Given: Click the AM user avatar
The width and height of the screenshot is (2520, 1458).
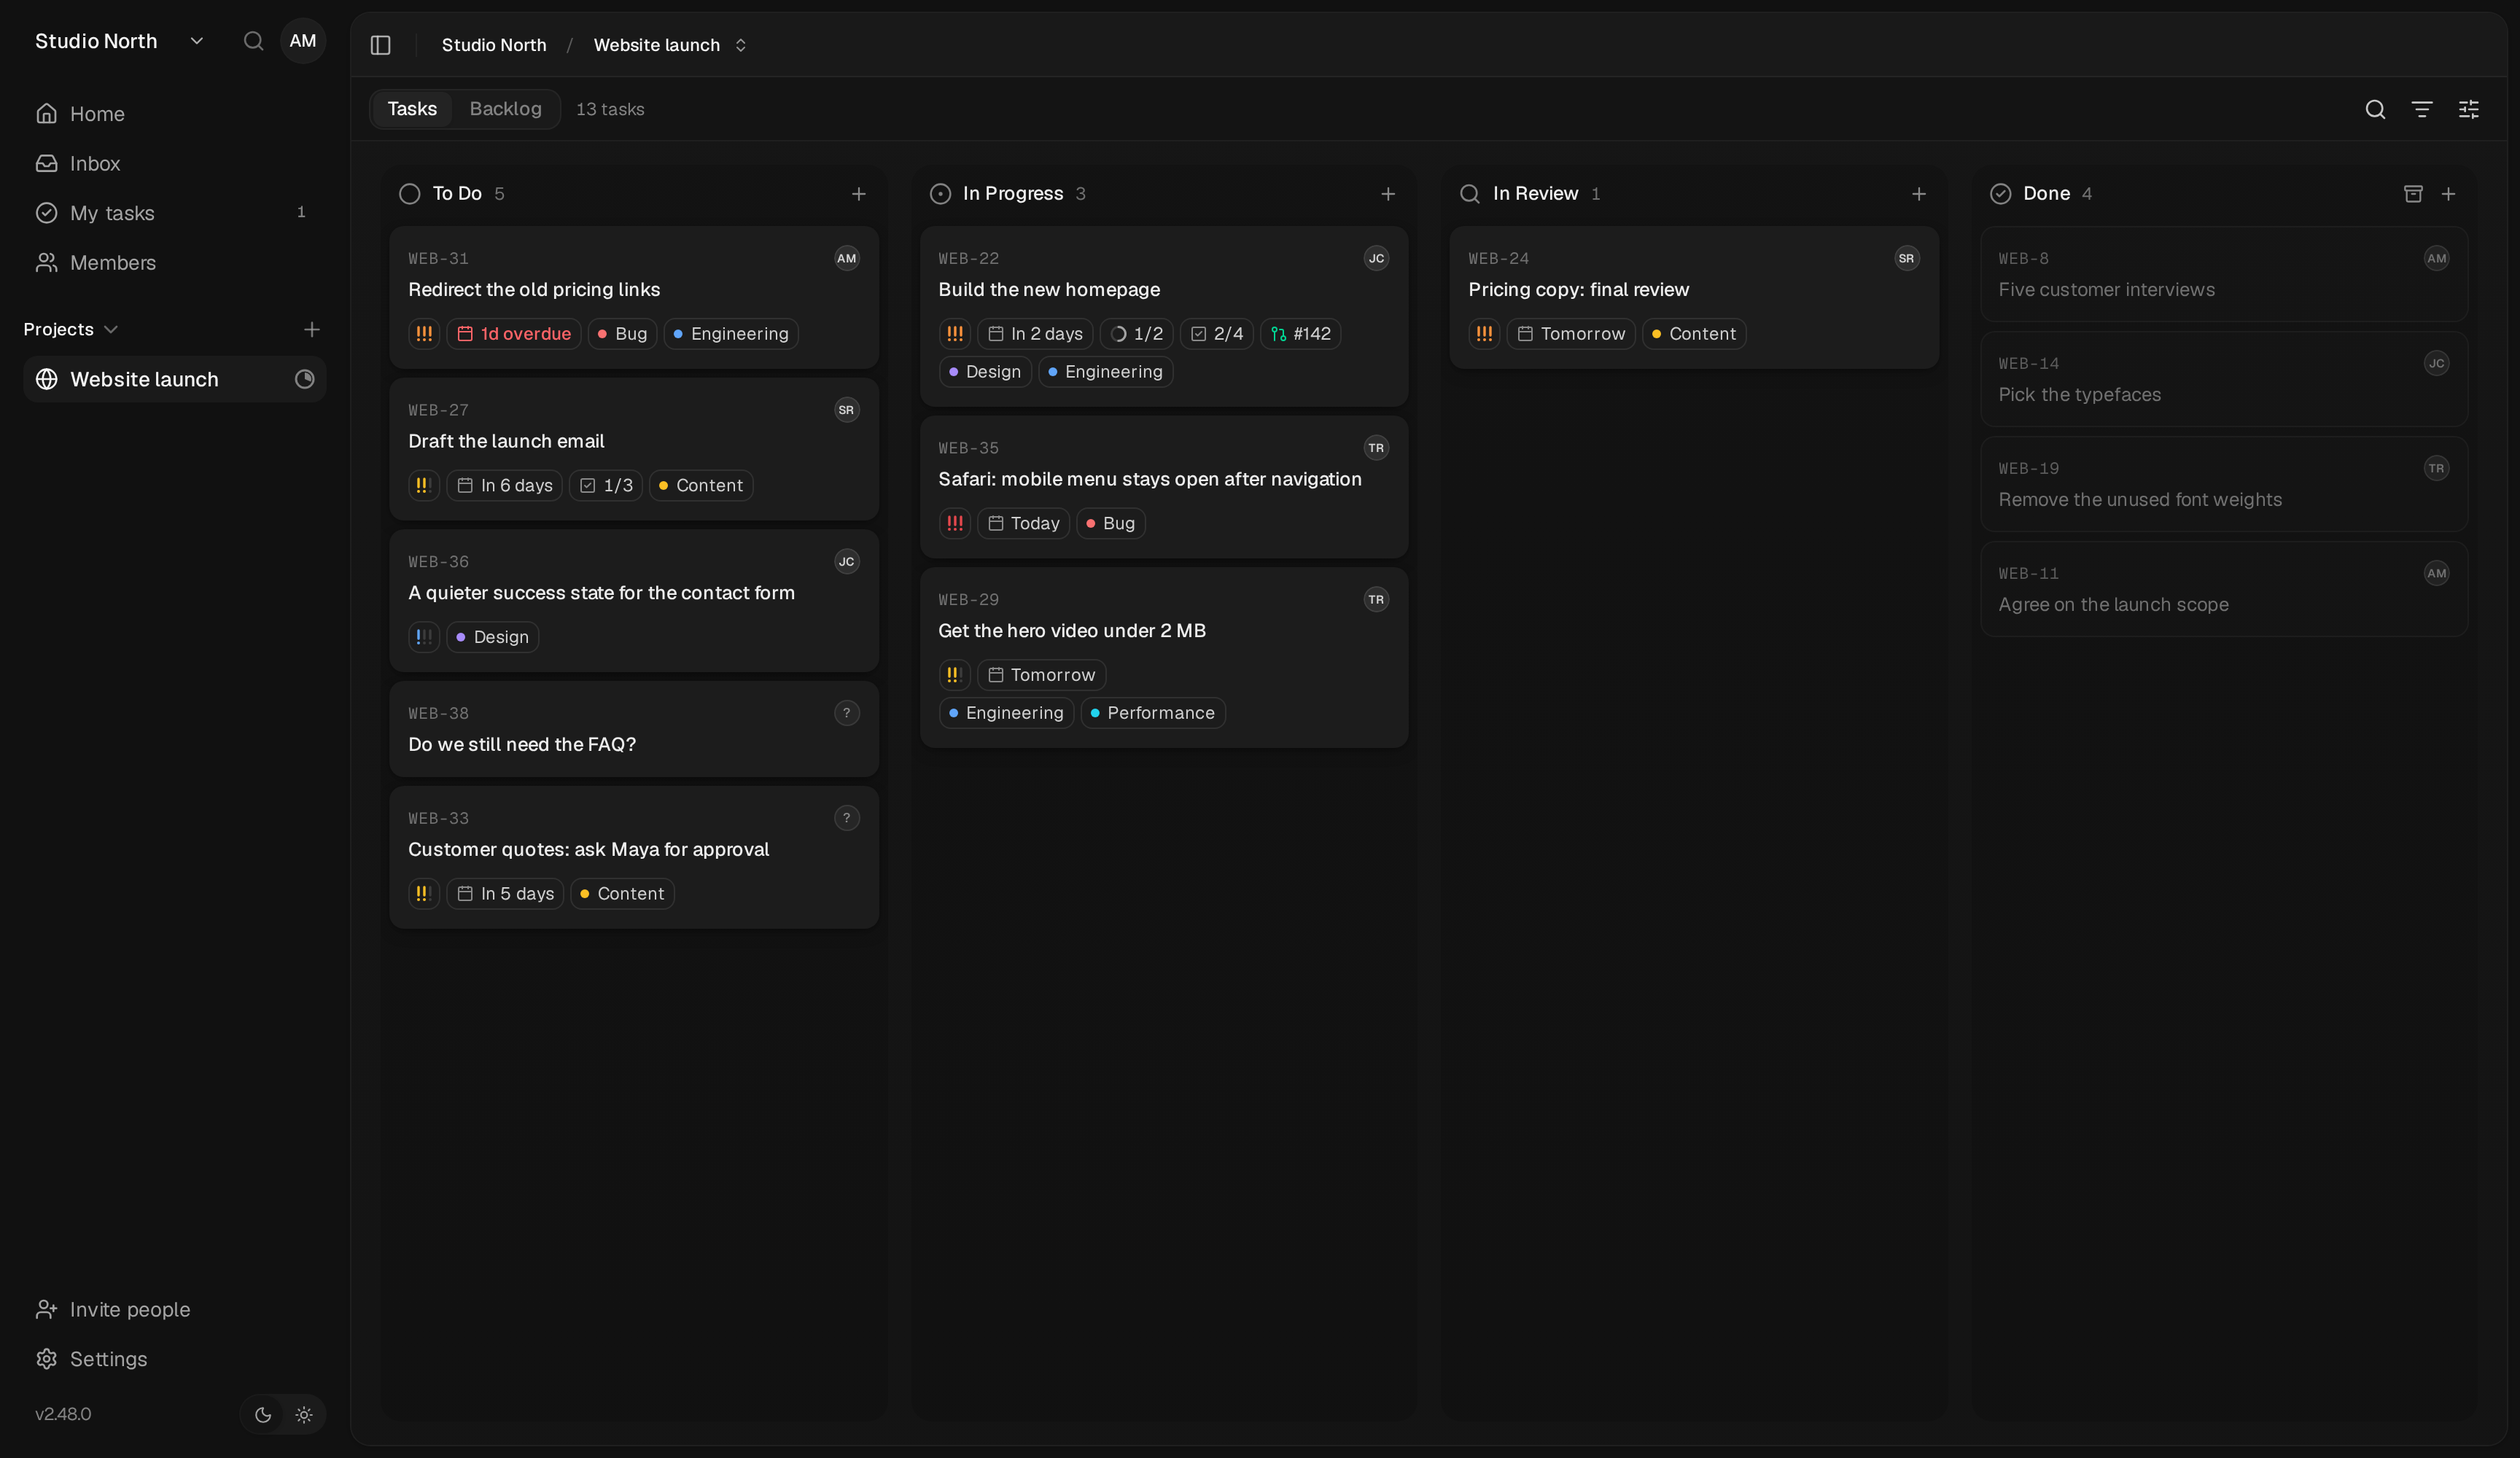Looking at the screenshot, I should 303,41.
